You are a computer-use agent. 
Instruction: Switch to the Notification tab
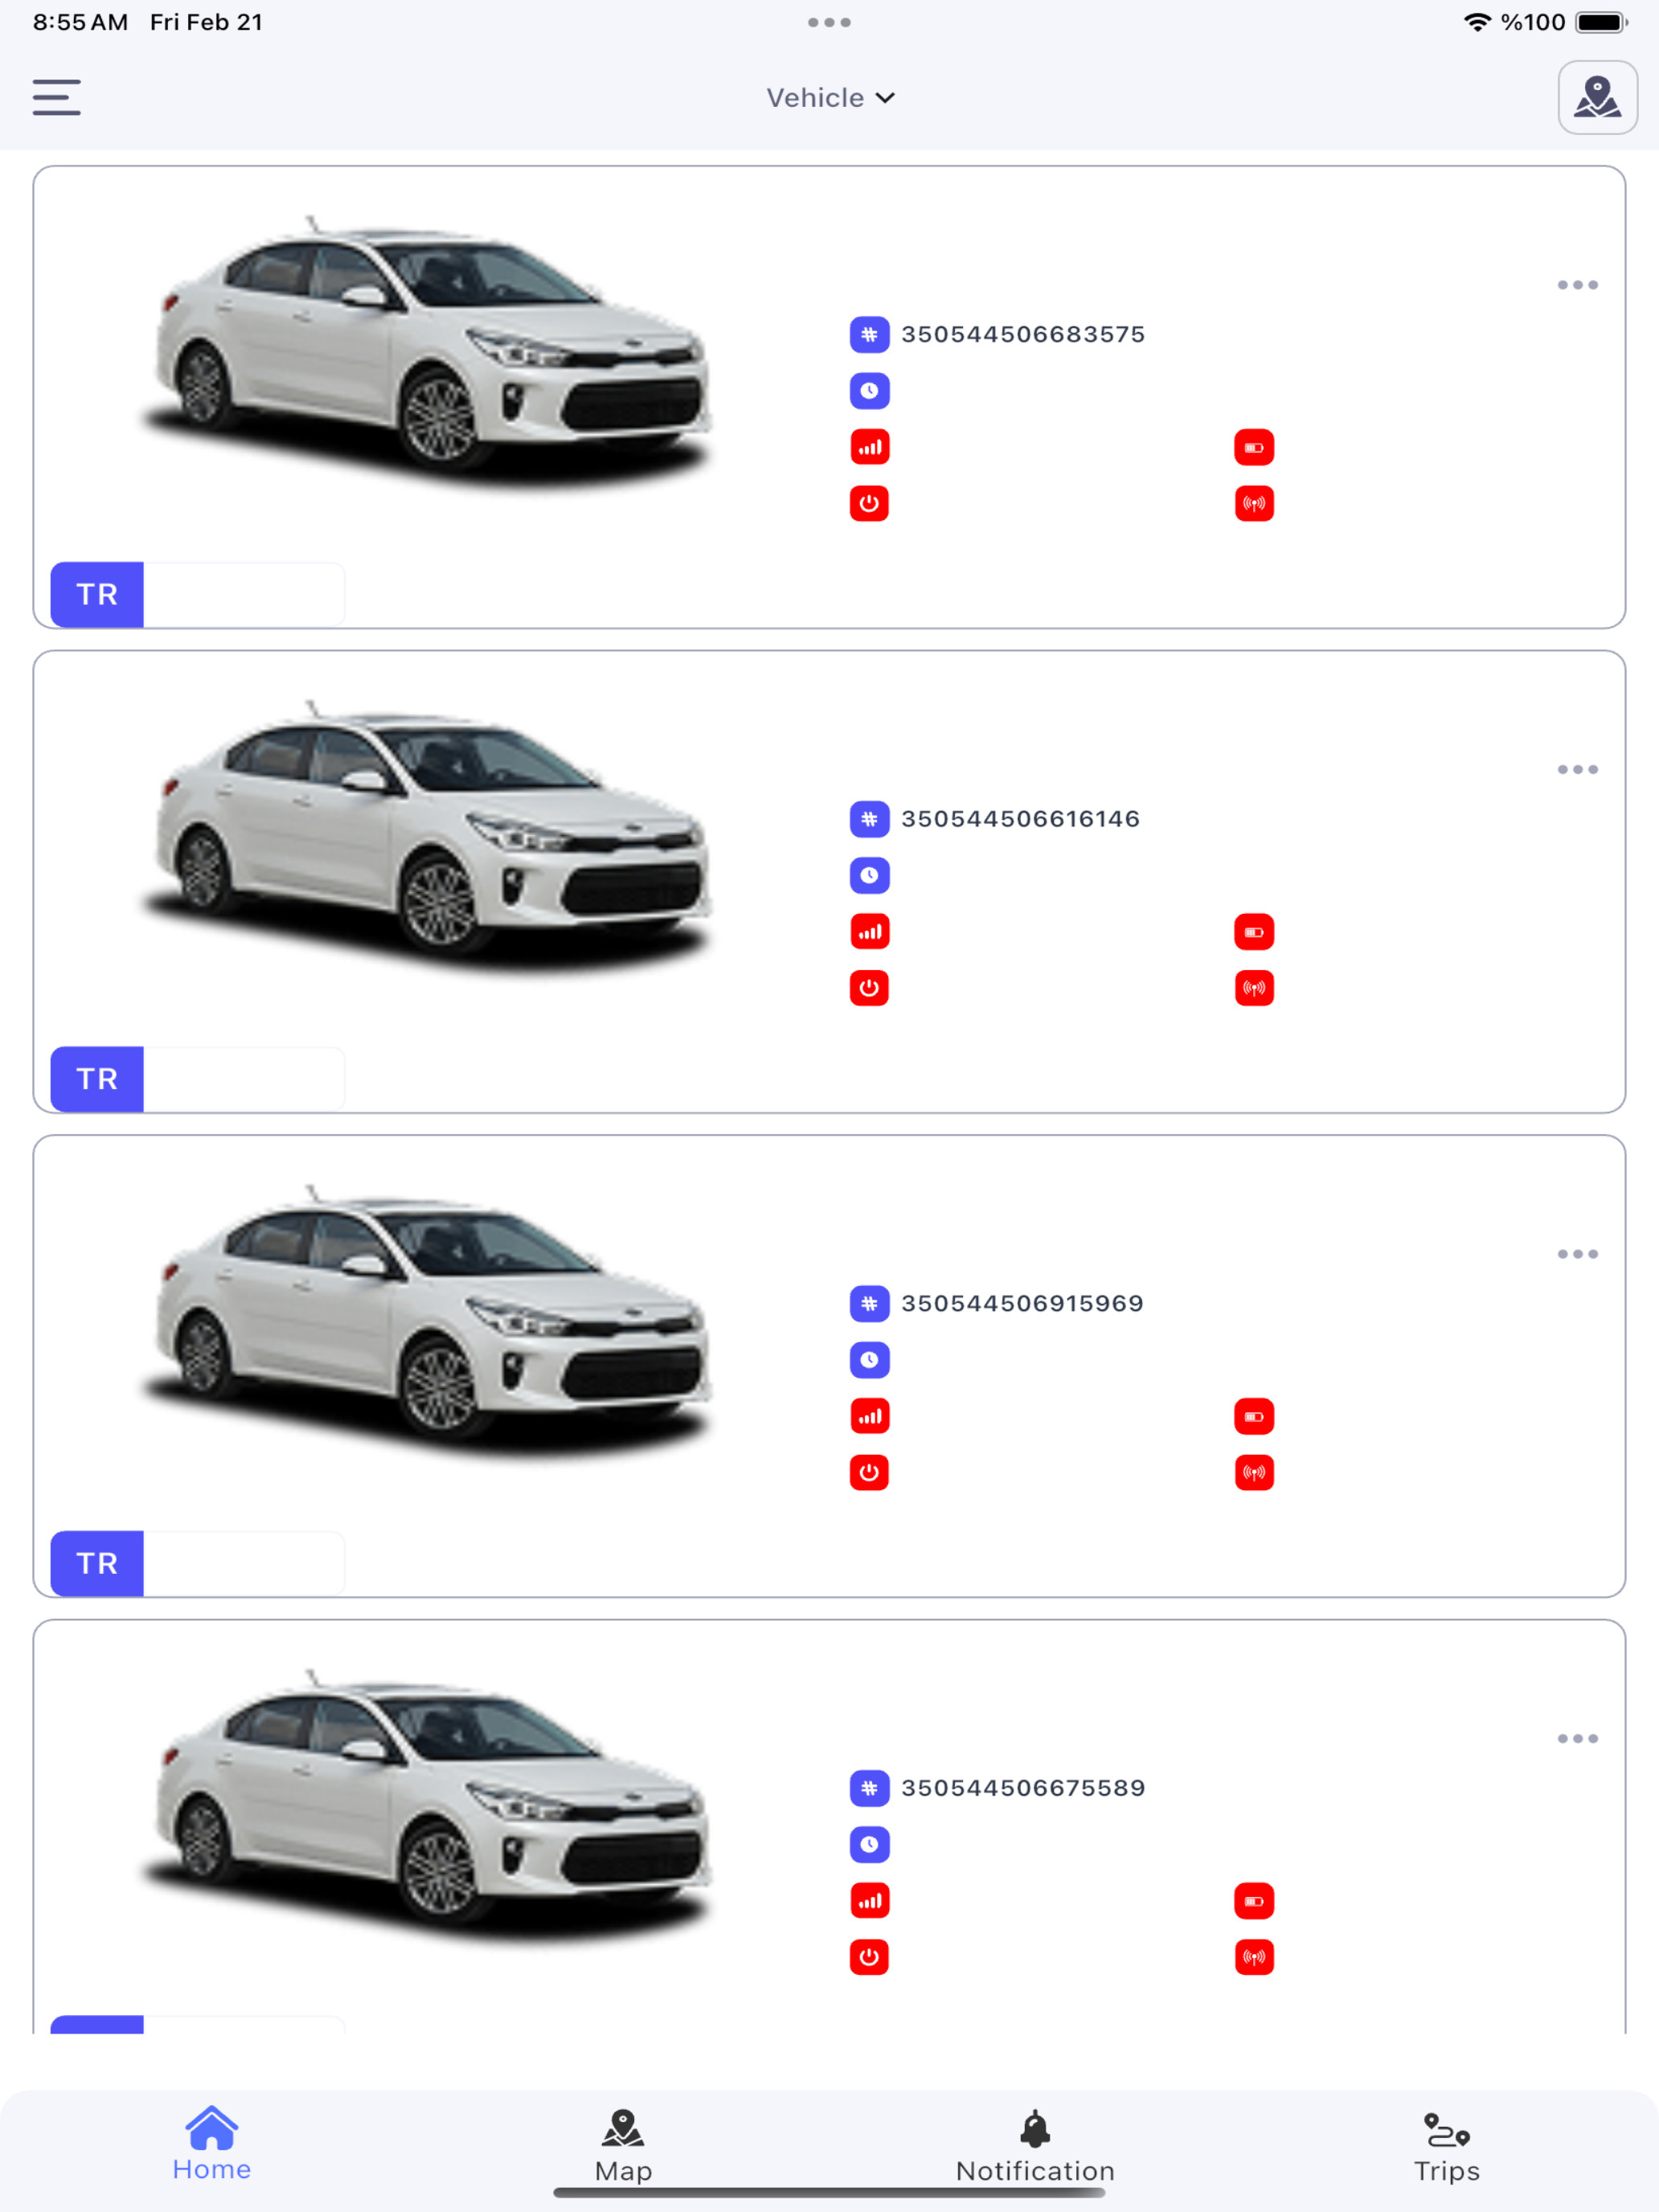(1035, 2145)
